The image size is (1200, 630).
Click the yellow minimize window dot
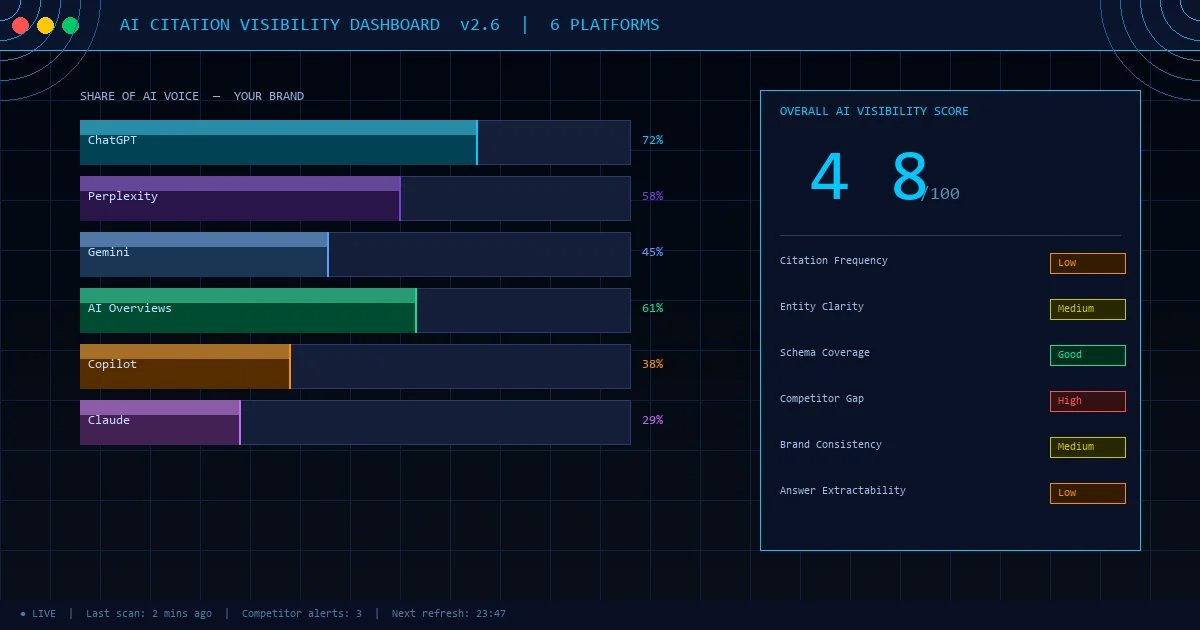[45, 26]
